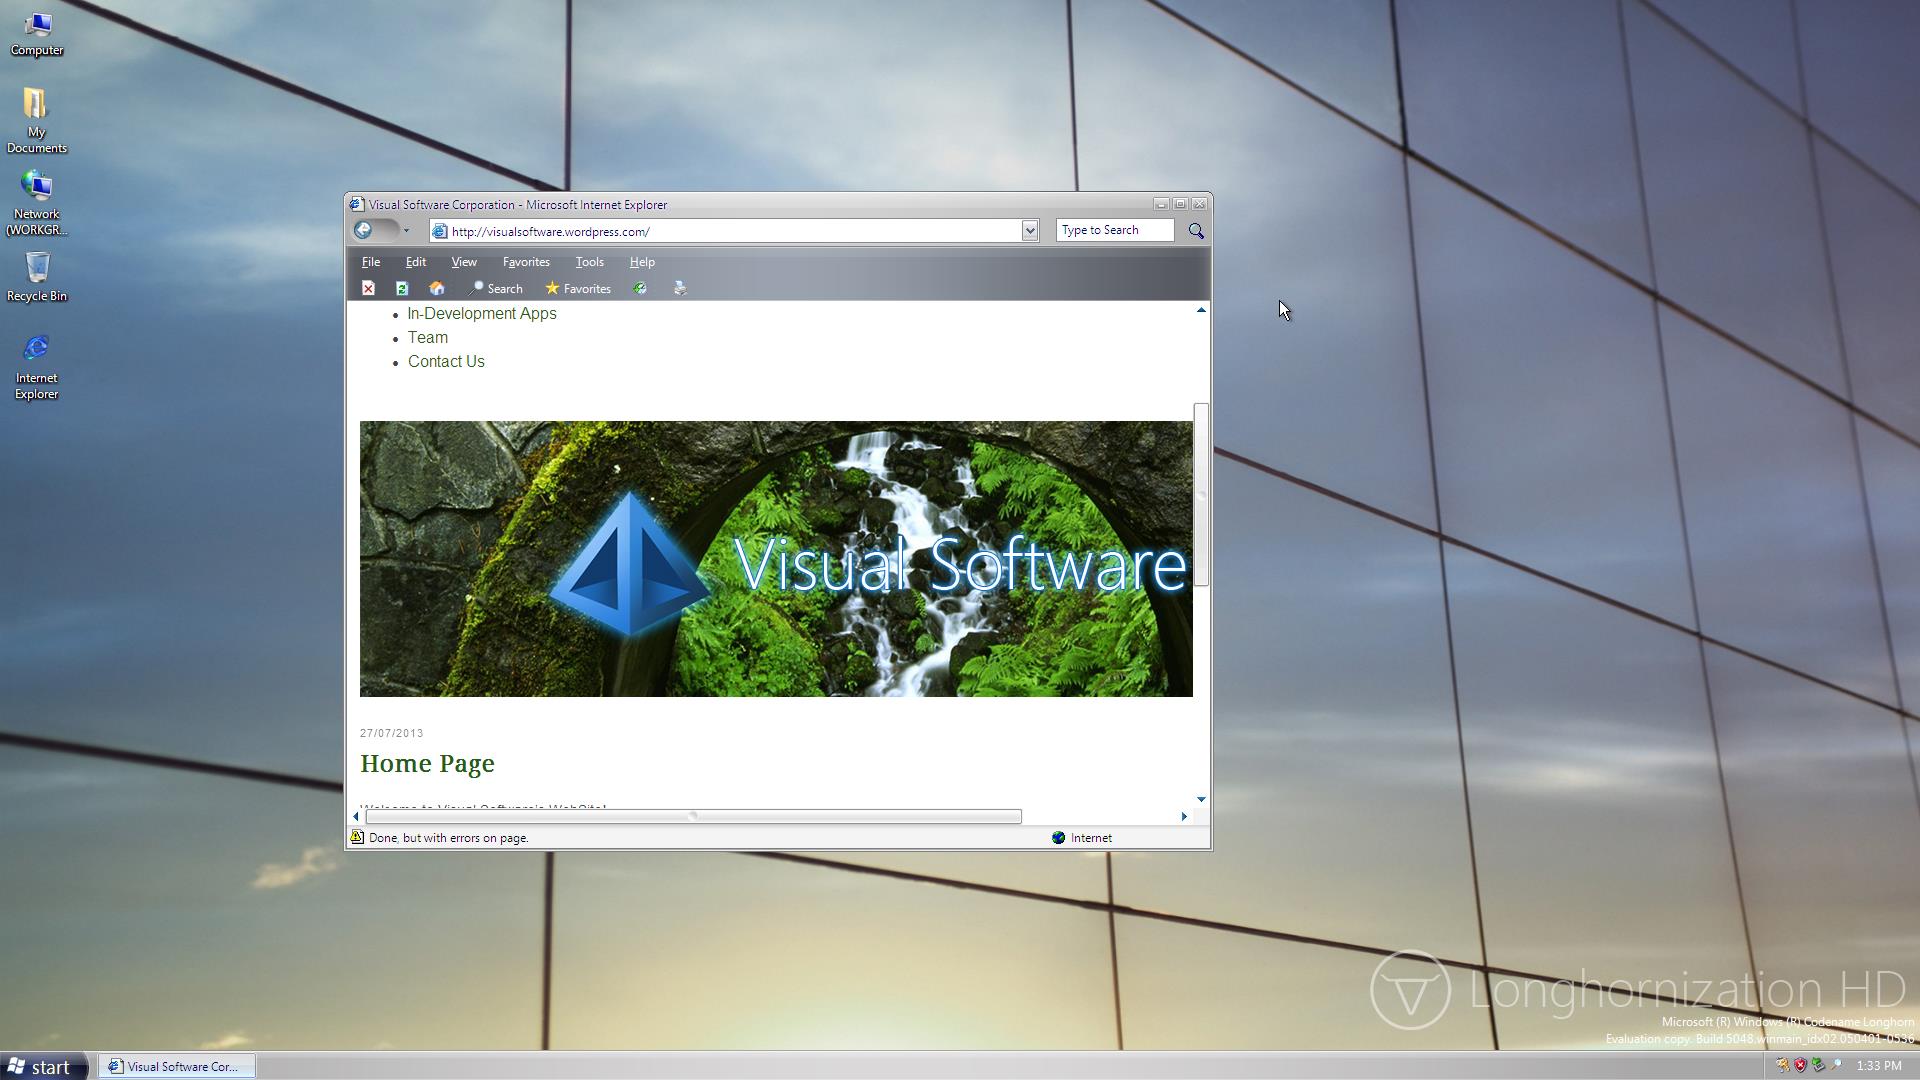Click the scroll down arrow on the page

(x=1201, y=799)
